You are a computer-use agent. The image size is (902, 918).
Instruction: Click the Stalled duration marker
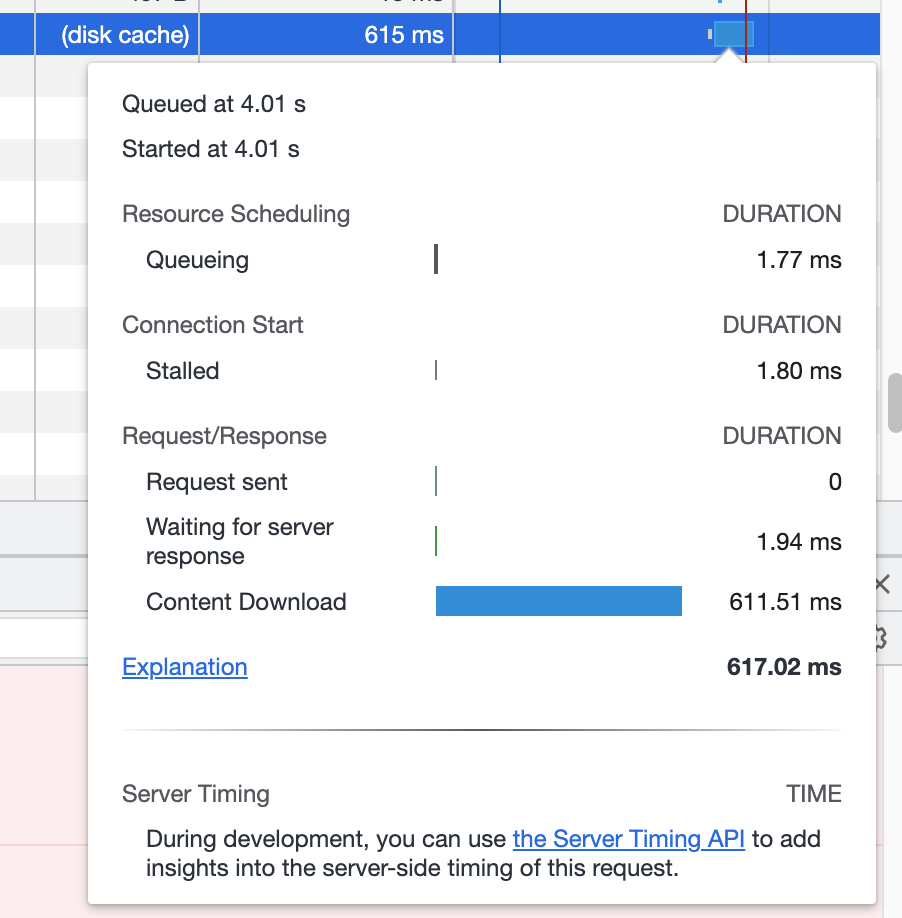point(436,370)
